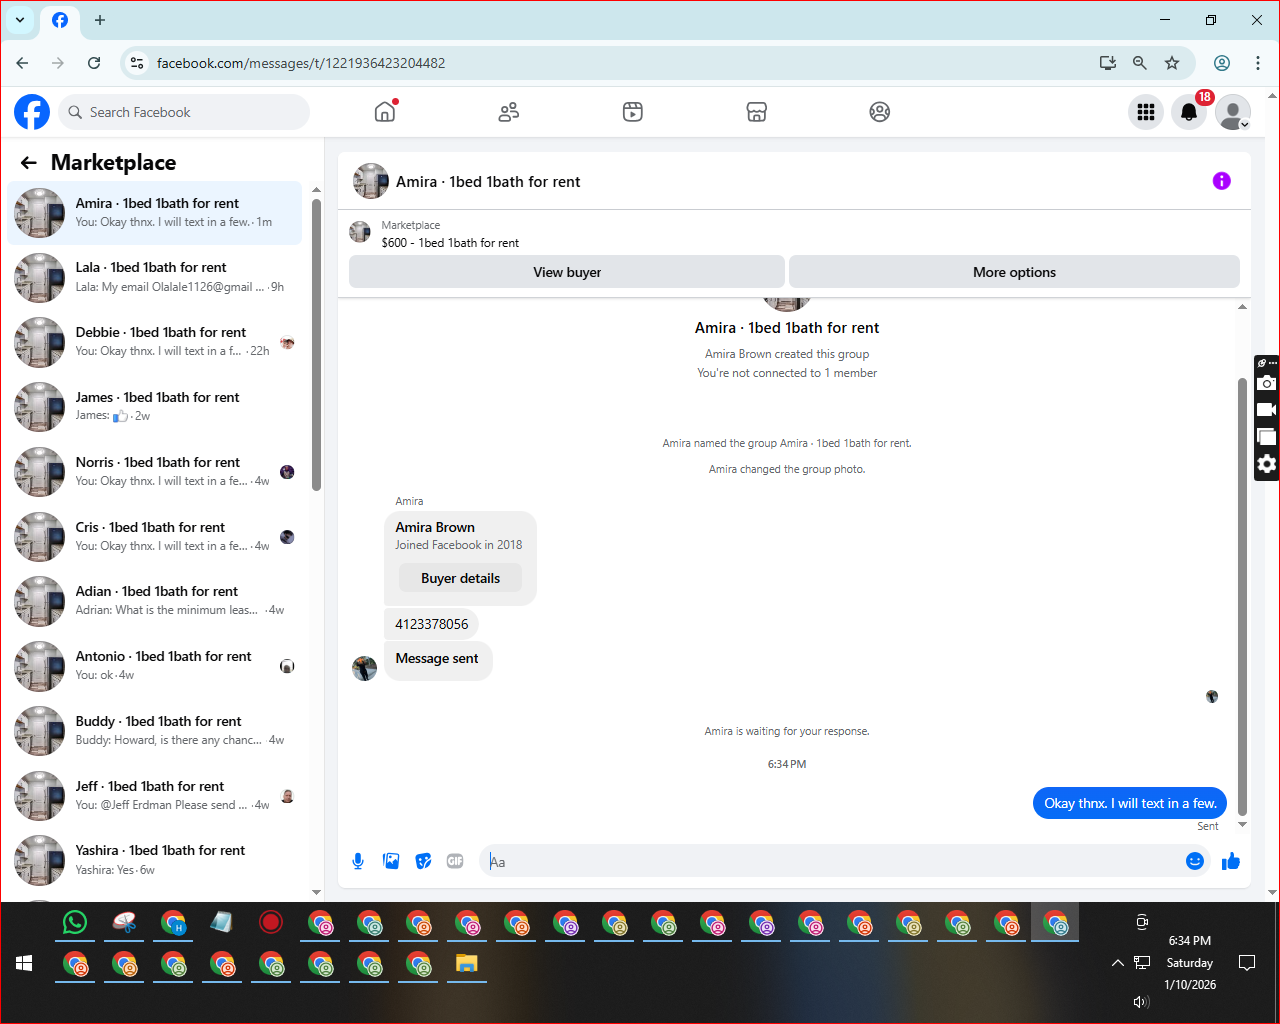The image size is (1280, 1024).
Task: Open the Groups icon in top navigation
Action: tap(880, 112)
